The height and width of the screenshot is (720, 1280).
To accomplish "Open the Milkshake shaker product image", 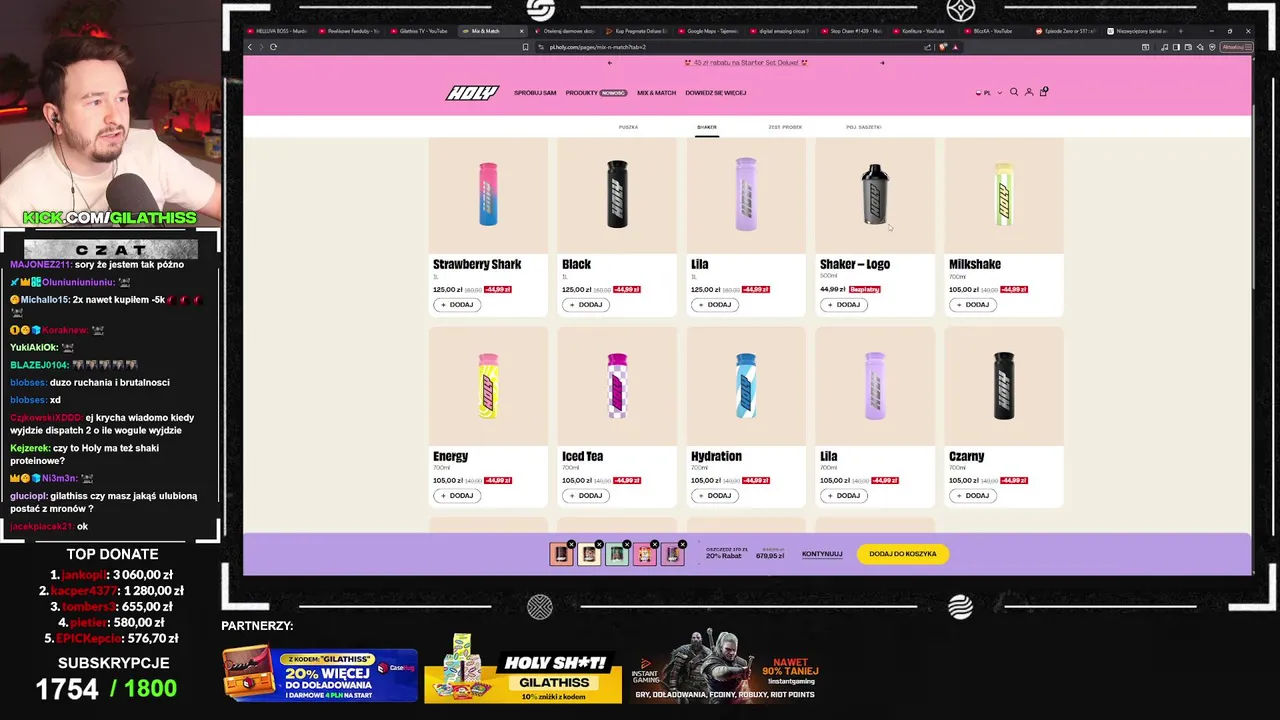I will (x=1004, y=195).
